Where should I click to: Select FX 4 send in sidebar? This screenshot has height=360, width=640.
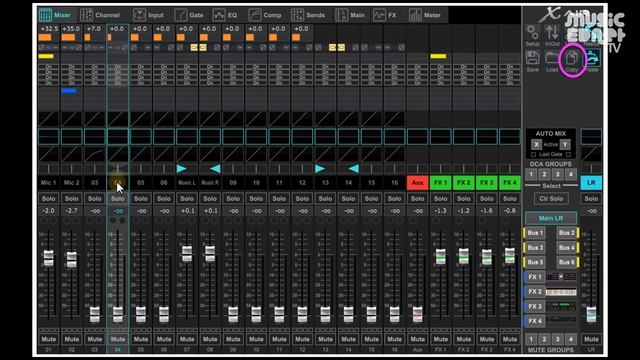coord(535,321)
